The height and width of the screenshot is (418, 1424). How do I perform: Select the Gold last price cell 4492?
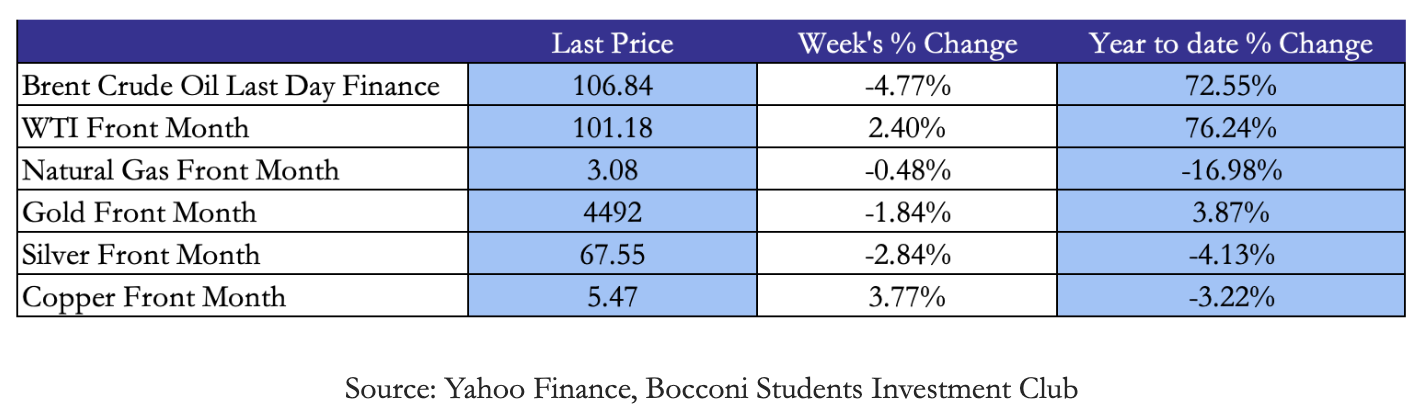613,212
